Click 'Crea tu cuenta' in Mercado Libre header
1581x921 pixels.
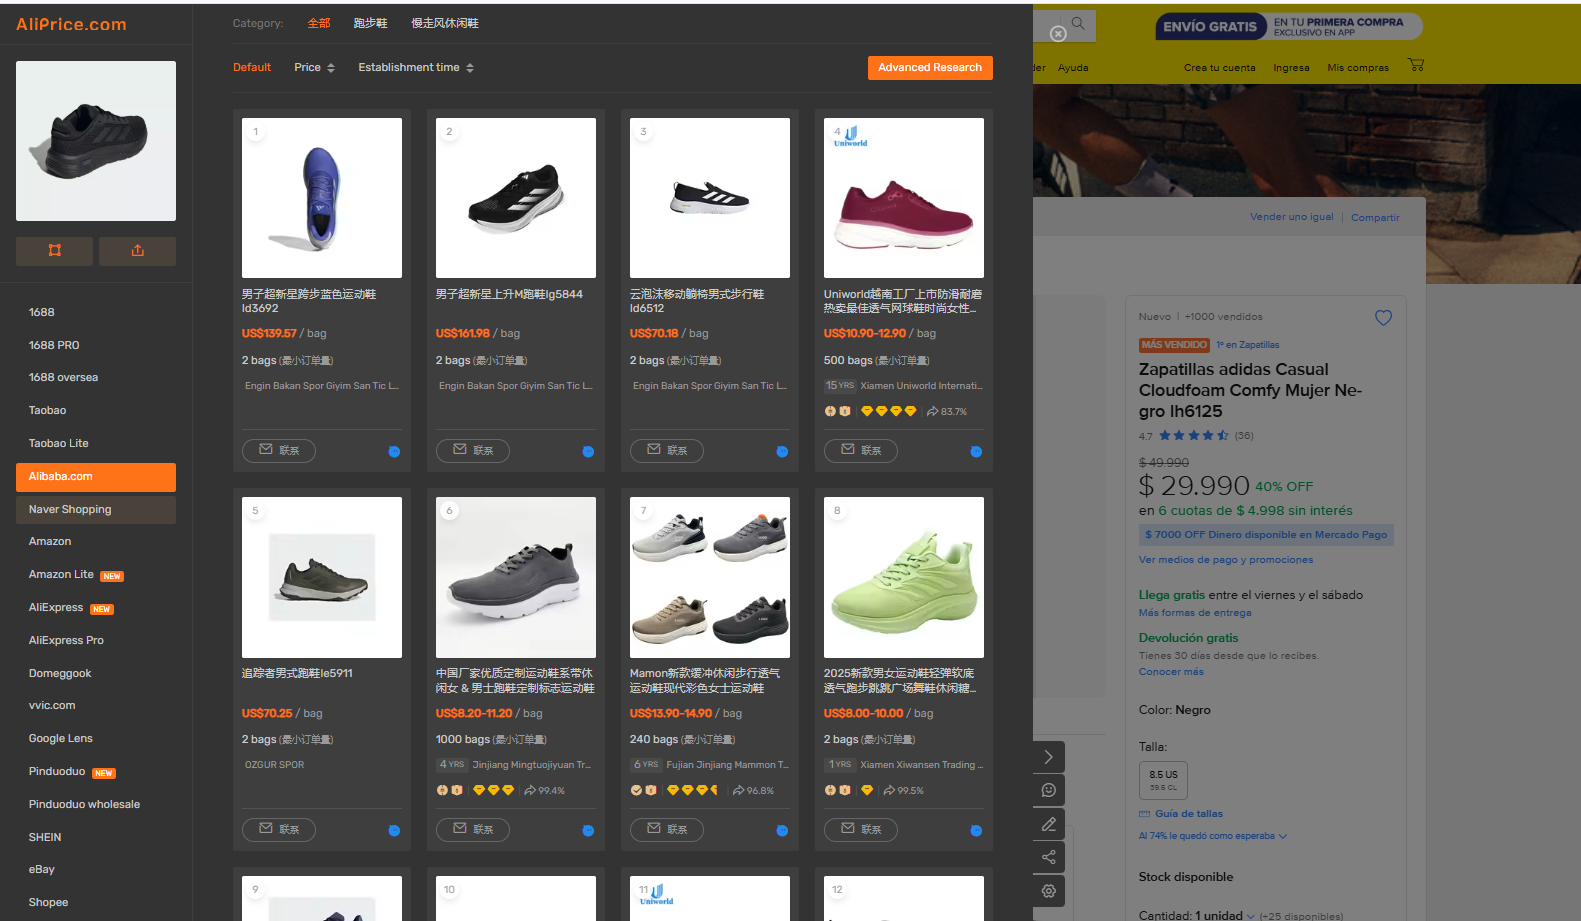pos(1219,68)
